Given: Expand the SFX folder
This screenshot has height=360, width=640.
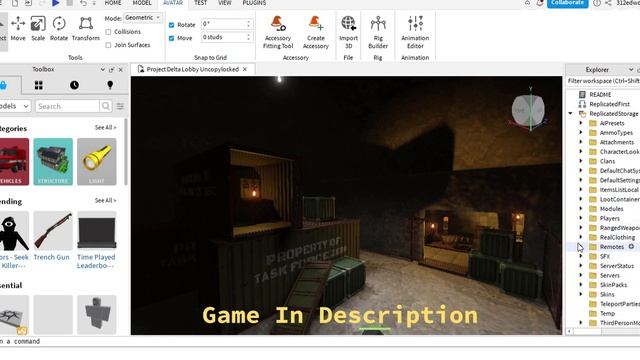Looking at the screenshot, I should click(581, 256).
